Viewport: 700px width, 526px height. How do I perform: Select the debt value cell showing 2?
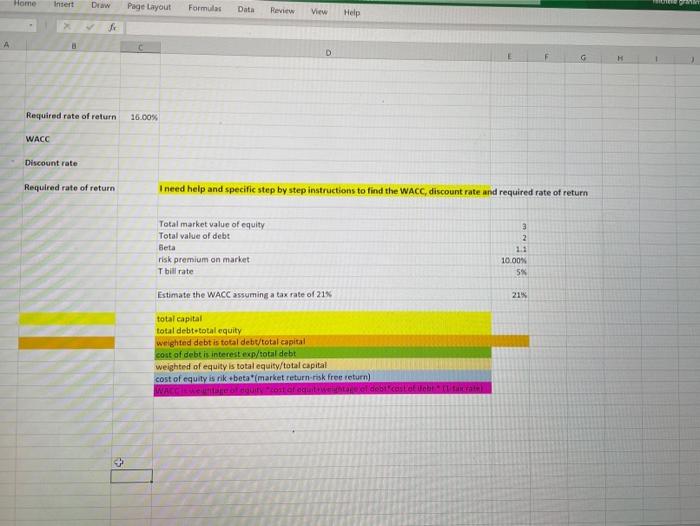pyautogui.click(x=509, y=238)
